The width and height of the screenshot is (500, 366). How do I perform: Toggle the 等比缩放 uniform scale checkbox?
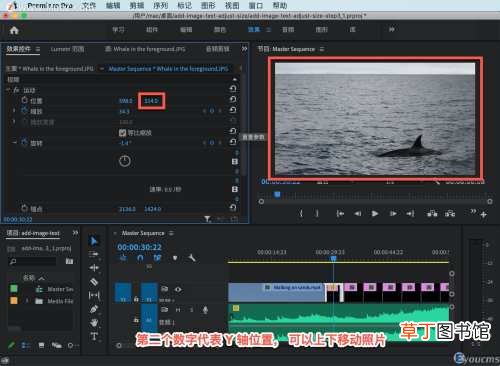coord(122,133)
